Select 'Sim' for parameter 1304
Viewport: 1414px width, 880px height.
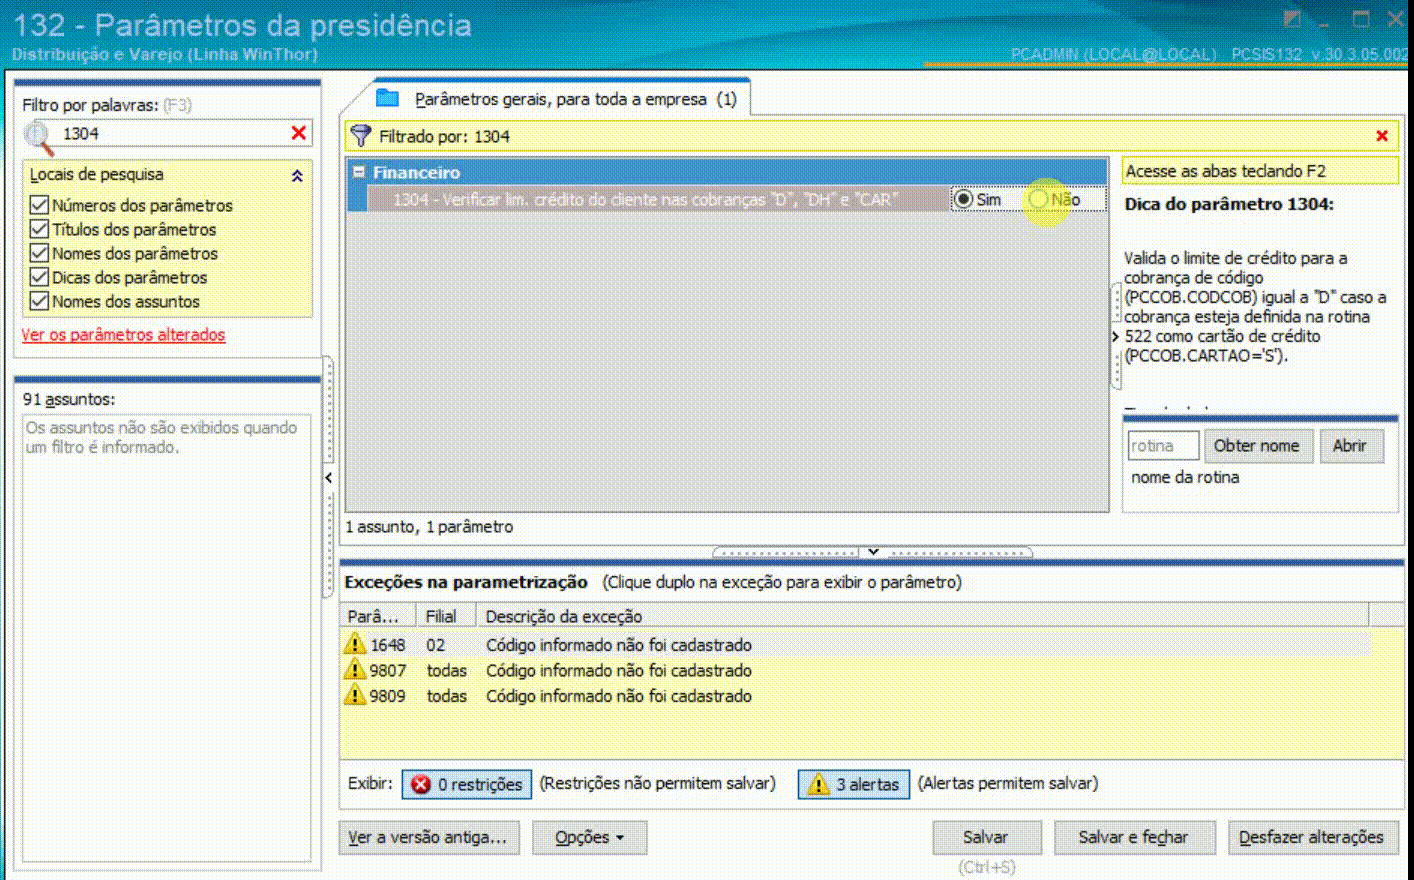point(963,198)
